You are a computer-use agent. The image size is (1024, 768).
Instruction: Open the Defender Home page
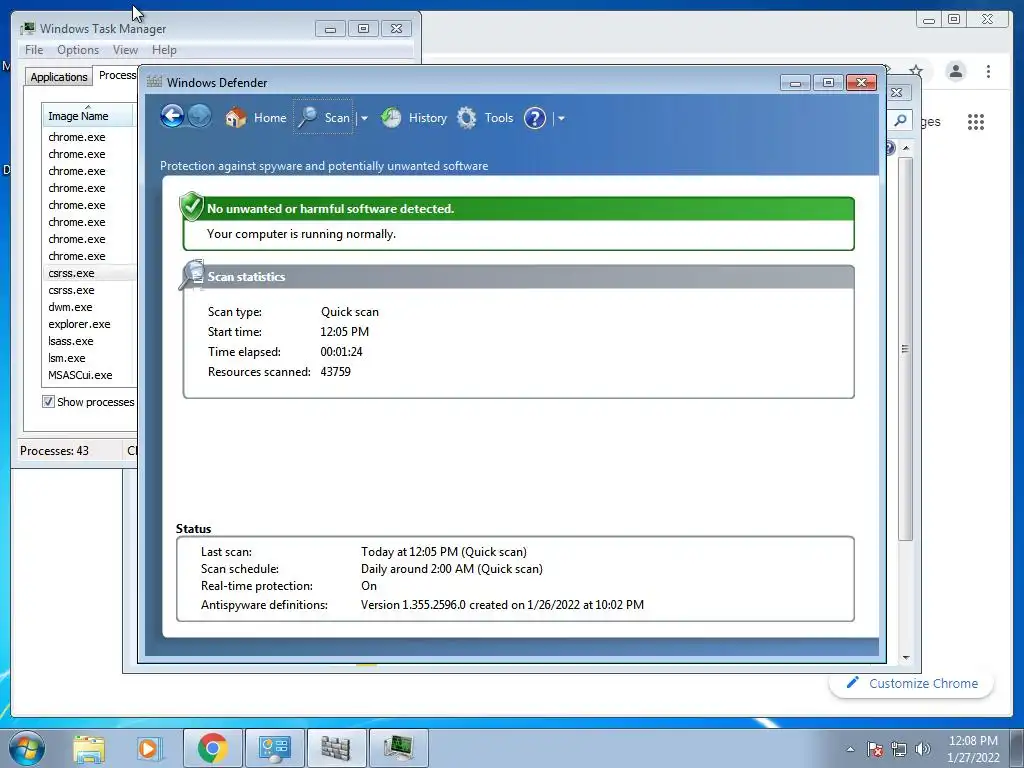click(x=256, y=118)
